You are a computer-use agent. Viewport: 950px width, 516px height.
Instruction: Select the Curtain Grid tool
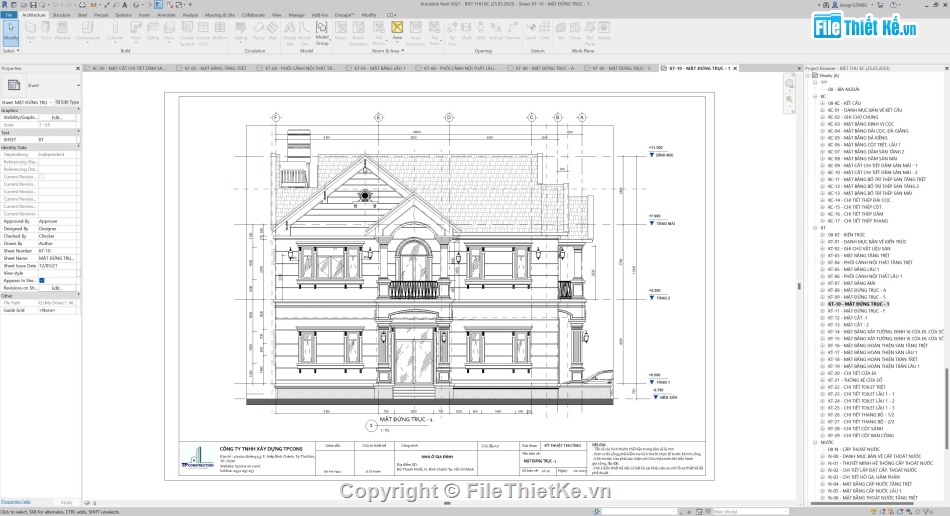203,33
